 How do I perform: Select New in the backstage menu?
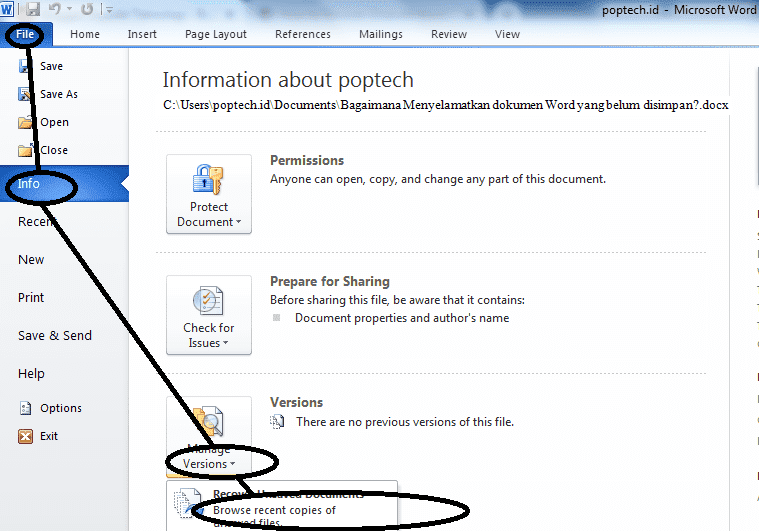(x=31, y=260)
